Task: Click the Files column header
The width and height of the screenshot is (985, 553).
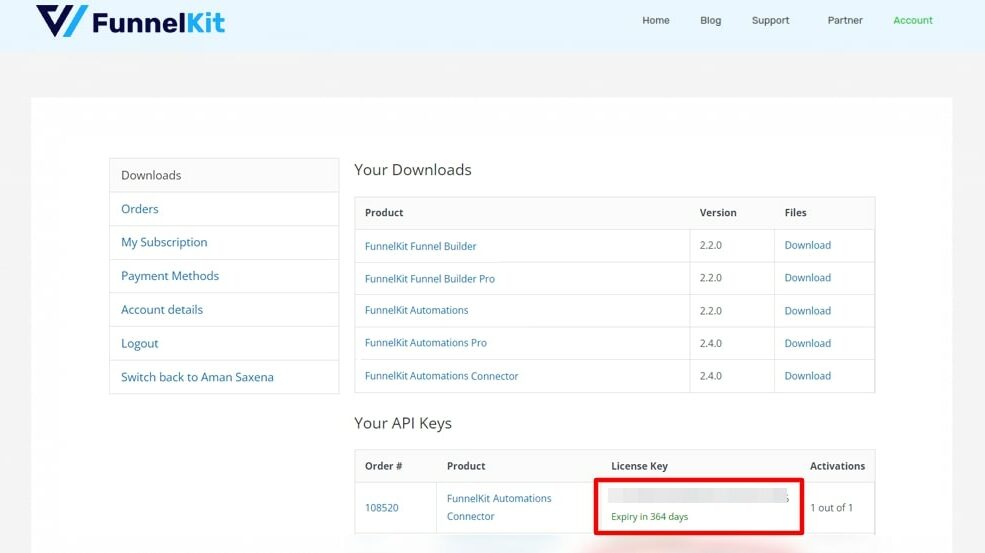Action: coord(795,213)
